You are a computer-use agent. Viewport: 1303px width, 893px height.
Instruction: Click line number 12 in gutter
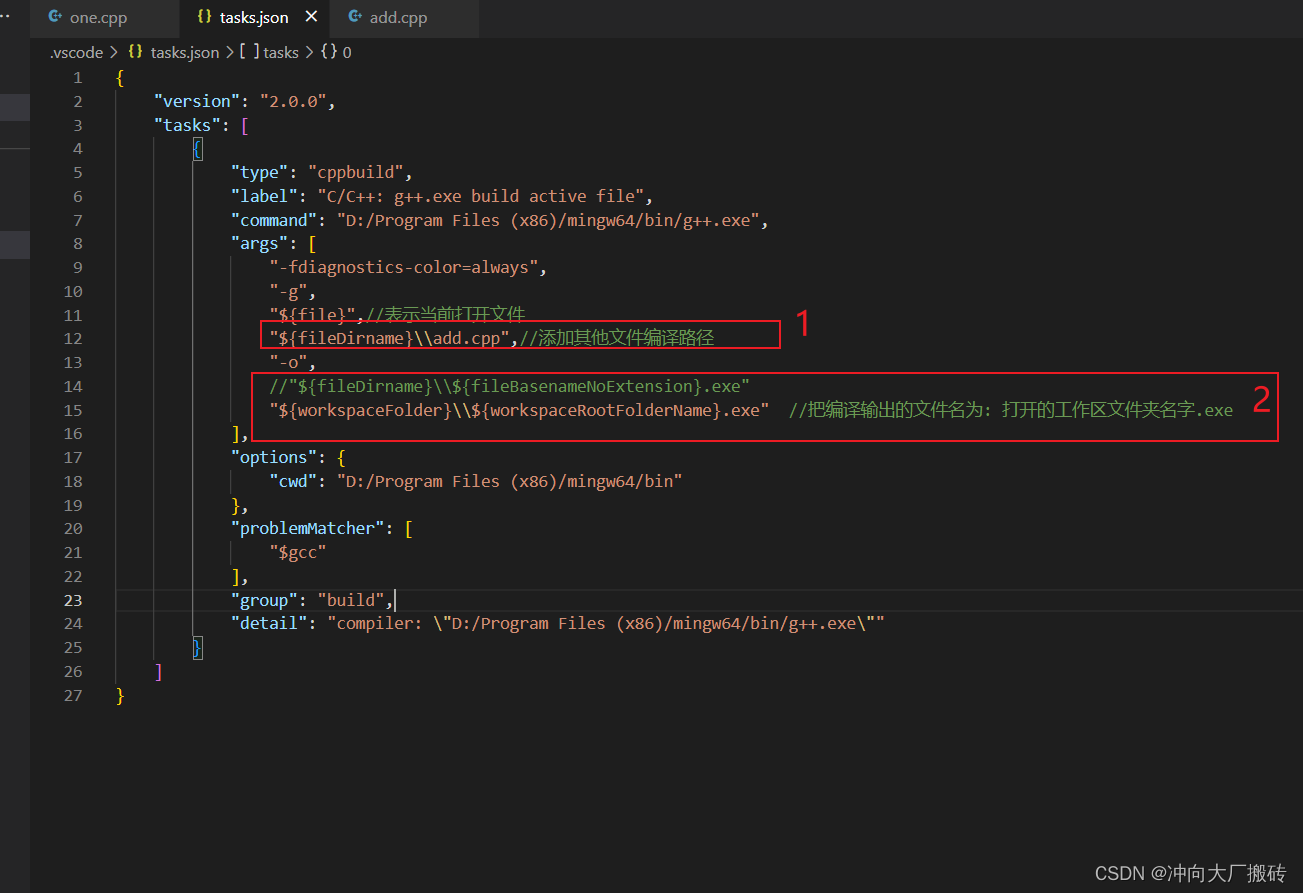point(73,338)
